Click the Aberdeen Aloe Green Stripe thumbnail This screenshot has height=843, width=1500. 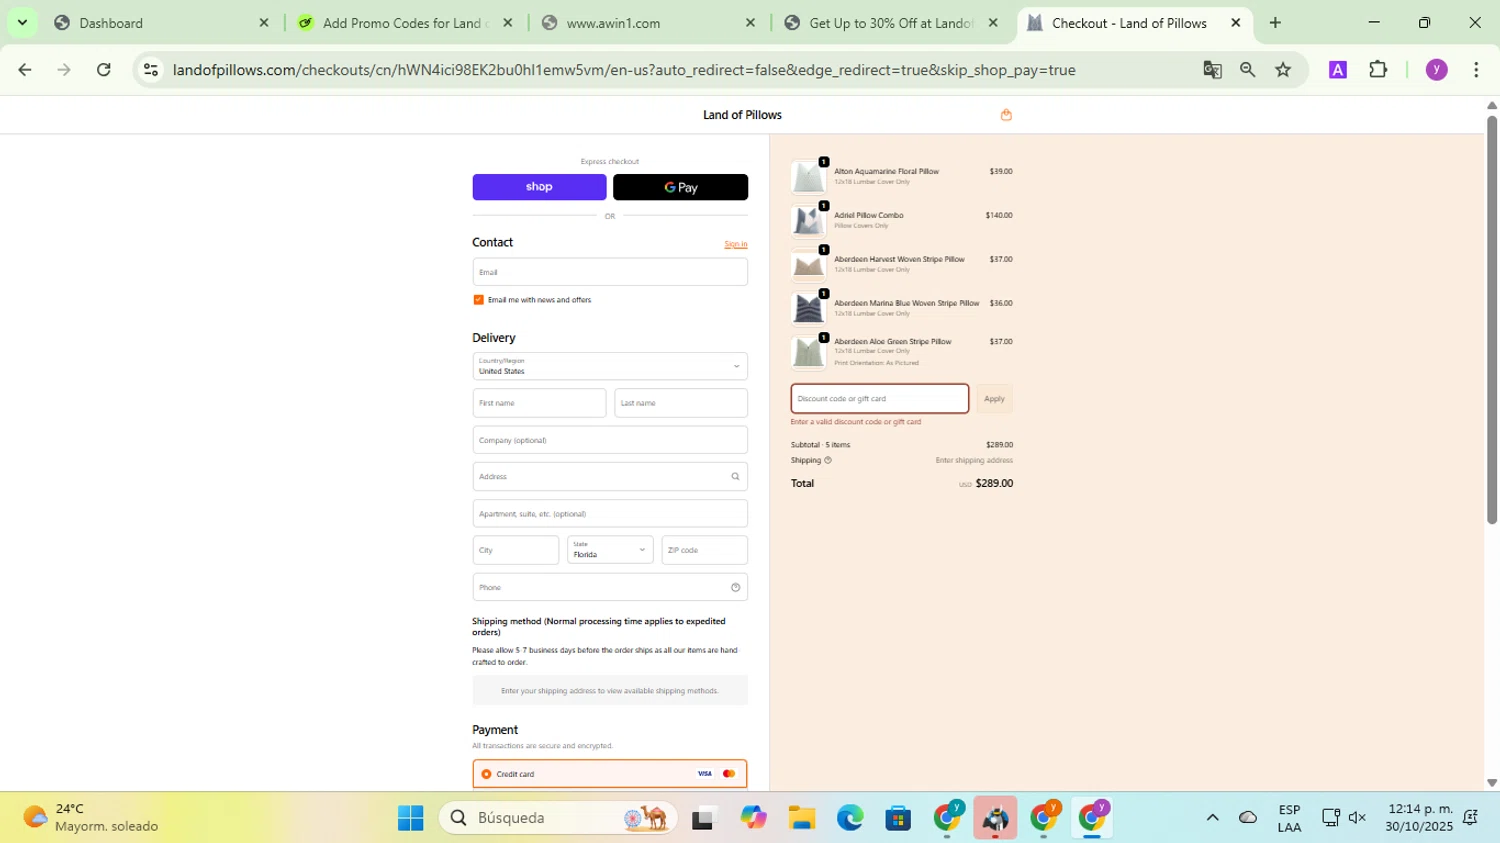(808, 352)
